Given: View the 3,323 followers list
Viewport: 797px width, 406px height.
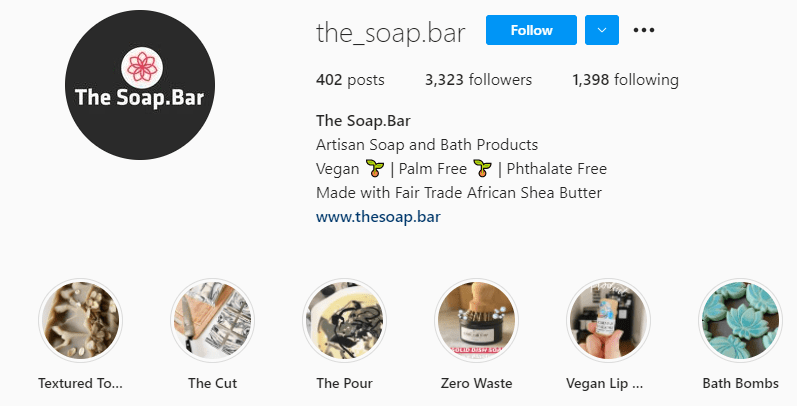Looking at the screenshot, I should [478, 80].
